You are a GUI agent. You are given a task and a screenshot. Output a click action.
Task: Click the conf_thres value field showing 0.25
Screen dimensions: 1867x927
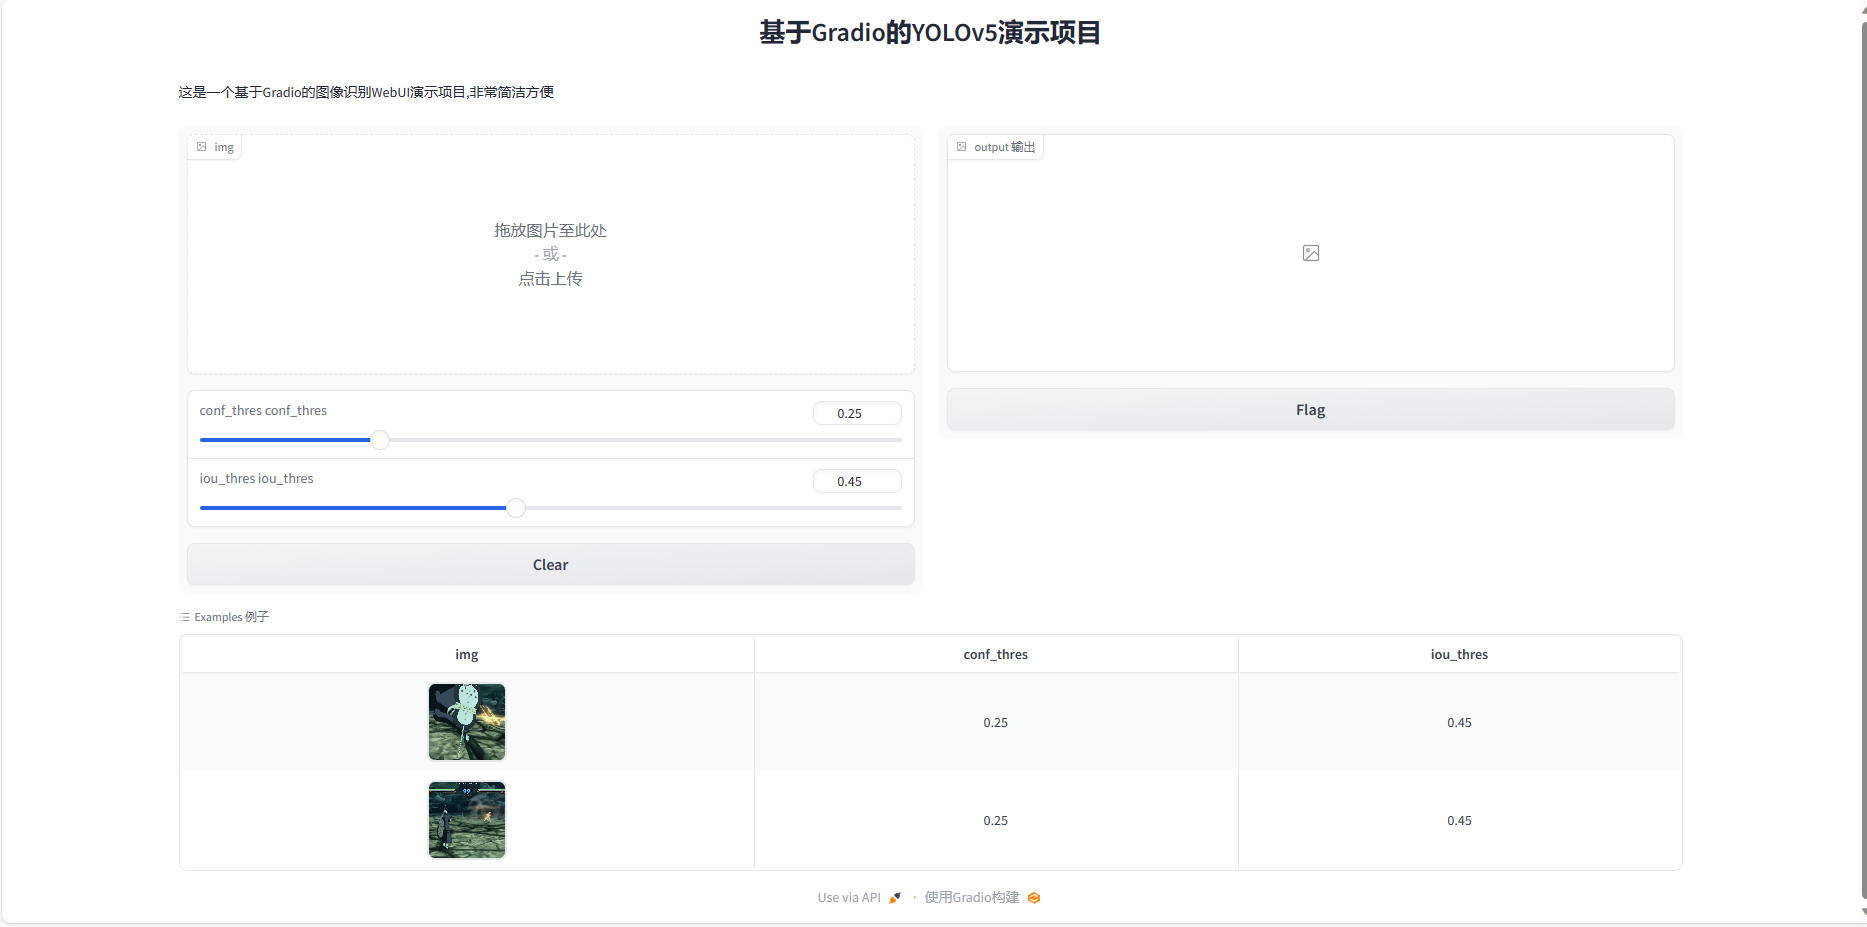857,413
